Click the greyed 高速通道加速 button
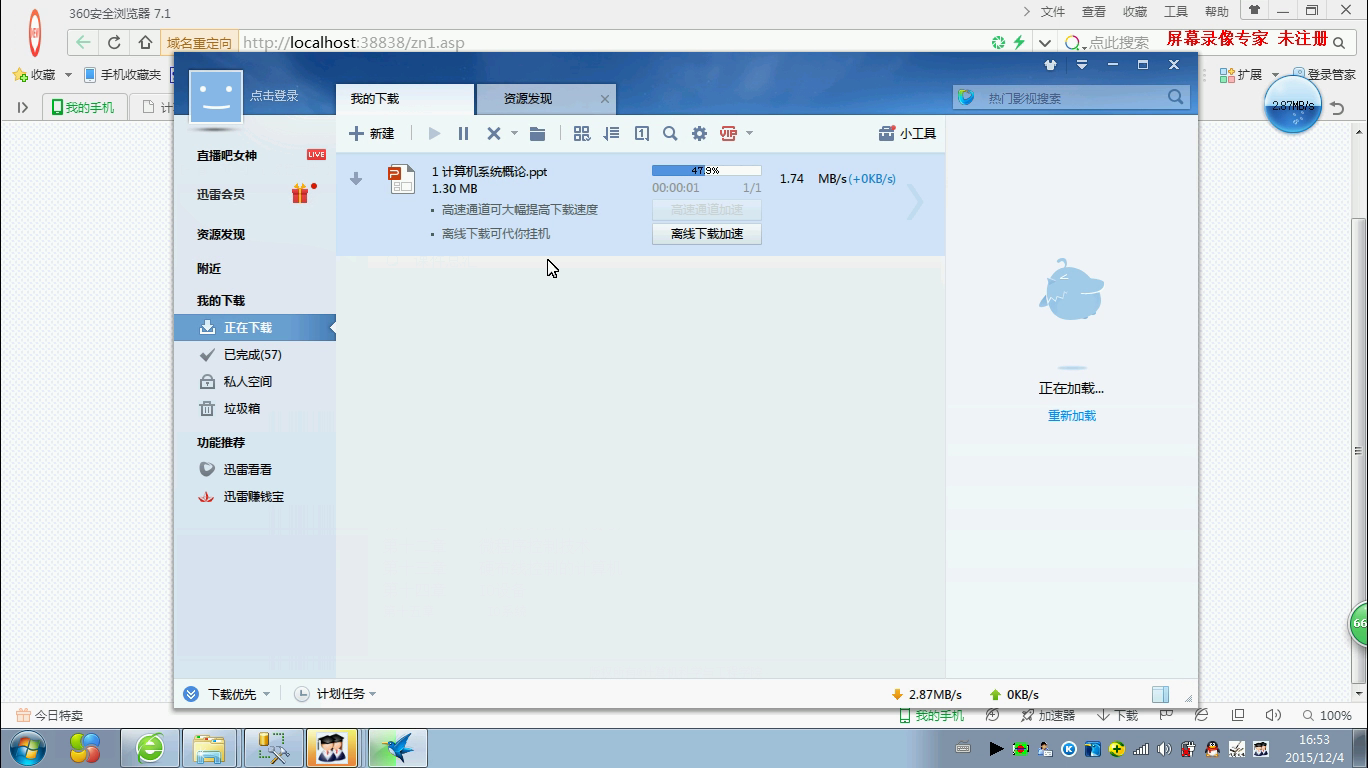 coord(707,210)
